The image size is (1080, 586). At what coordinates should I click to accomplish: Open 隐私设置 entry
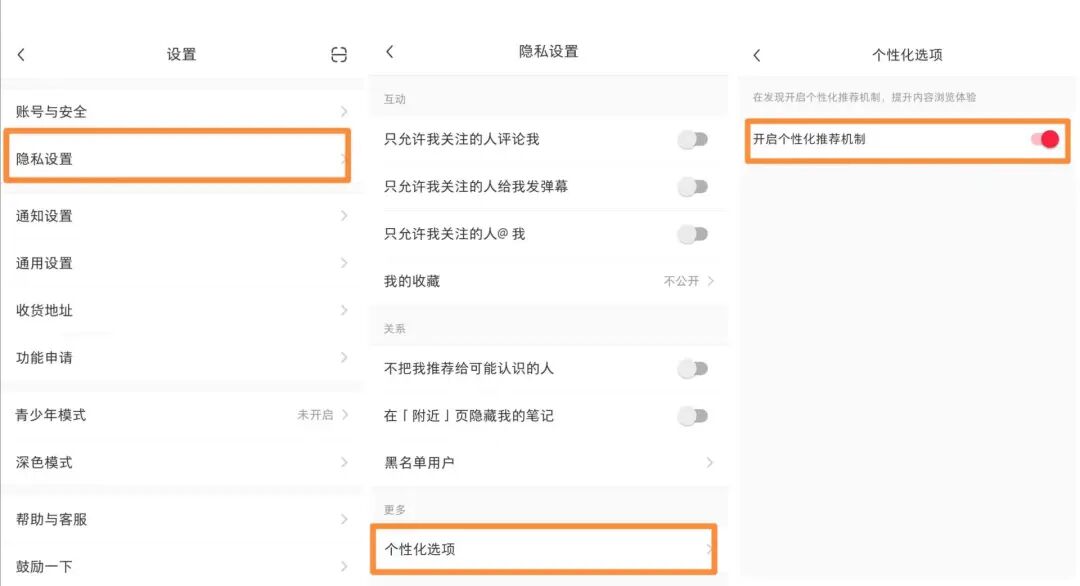[x=178, y=158]
